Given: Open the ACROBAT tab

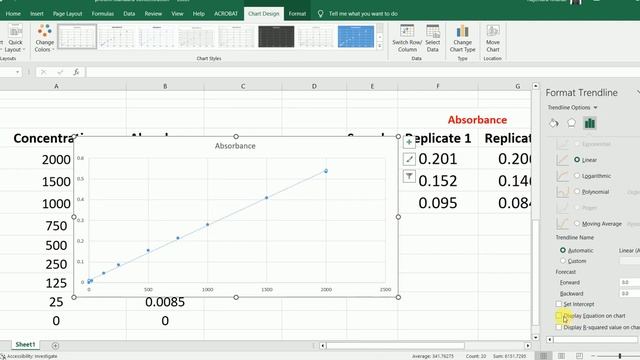Looking at the screenshot, I should click(x=226, y=14).
